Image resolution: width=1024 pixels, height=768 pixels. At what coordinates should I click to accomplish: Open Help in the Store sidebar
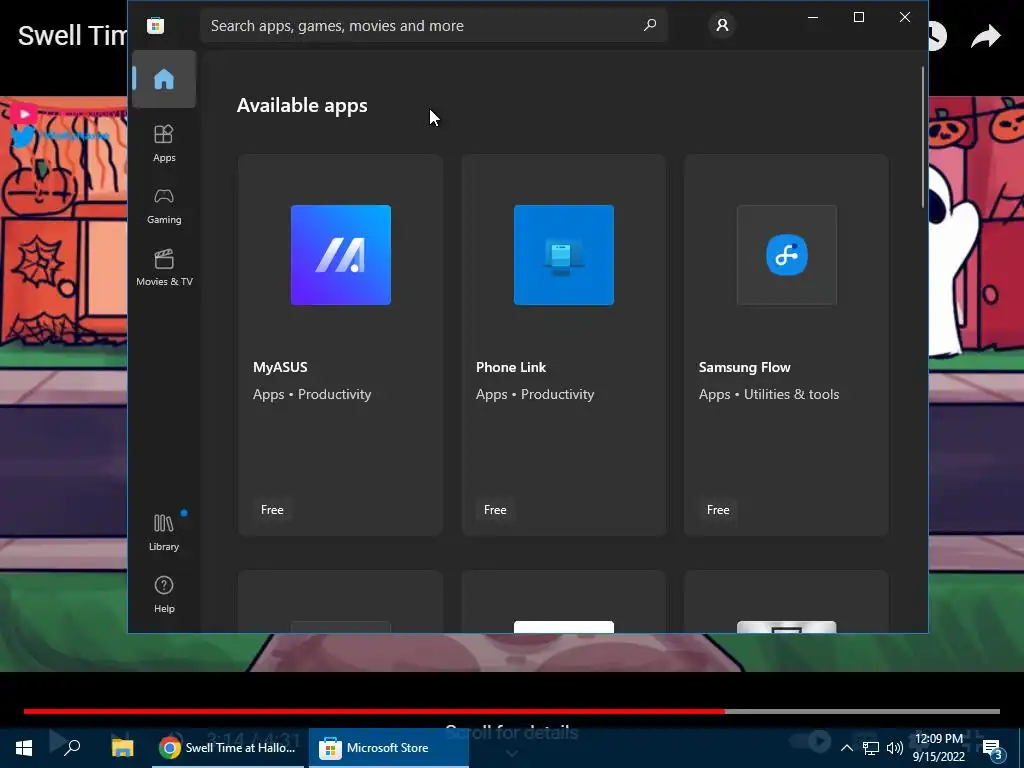click(164, 594)
